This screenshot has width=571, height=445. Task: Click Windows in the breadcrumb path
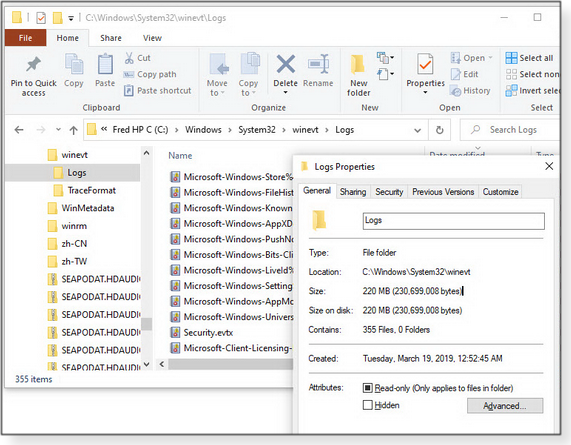(203, 130)
